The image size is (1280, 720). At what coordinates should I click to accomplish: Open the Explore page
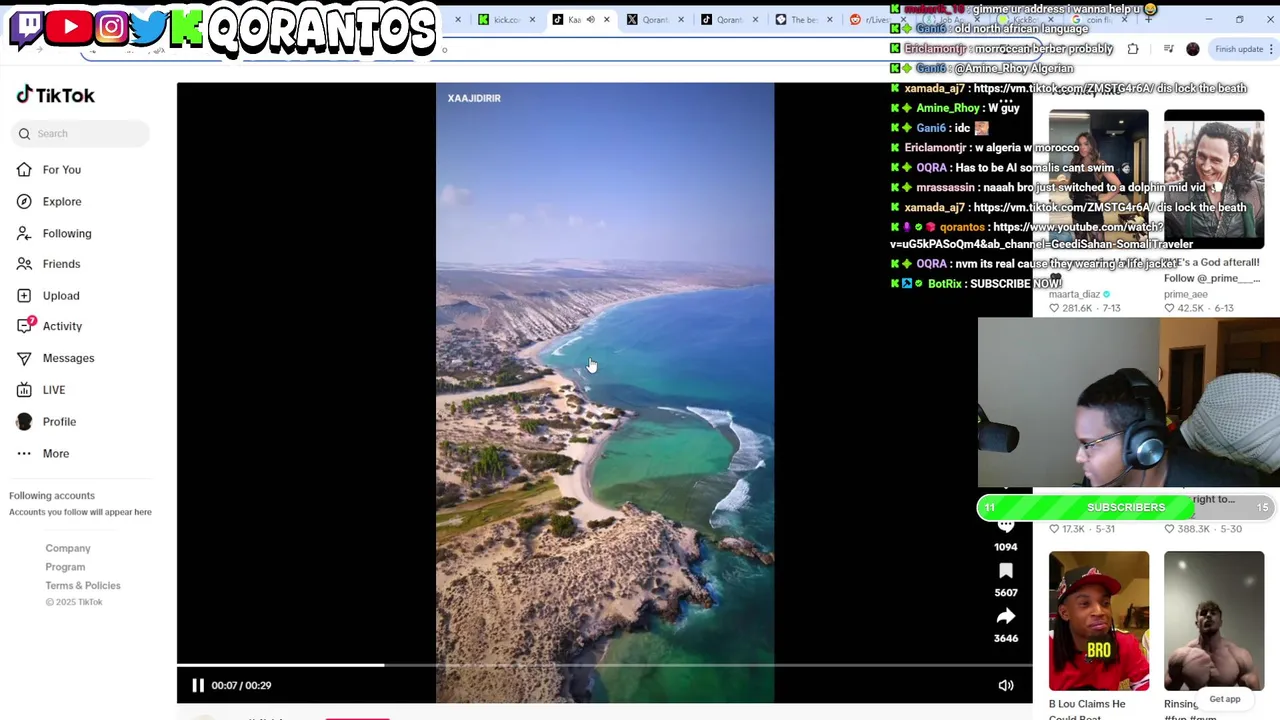pos(62,202)
